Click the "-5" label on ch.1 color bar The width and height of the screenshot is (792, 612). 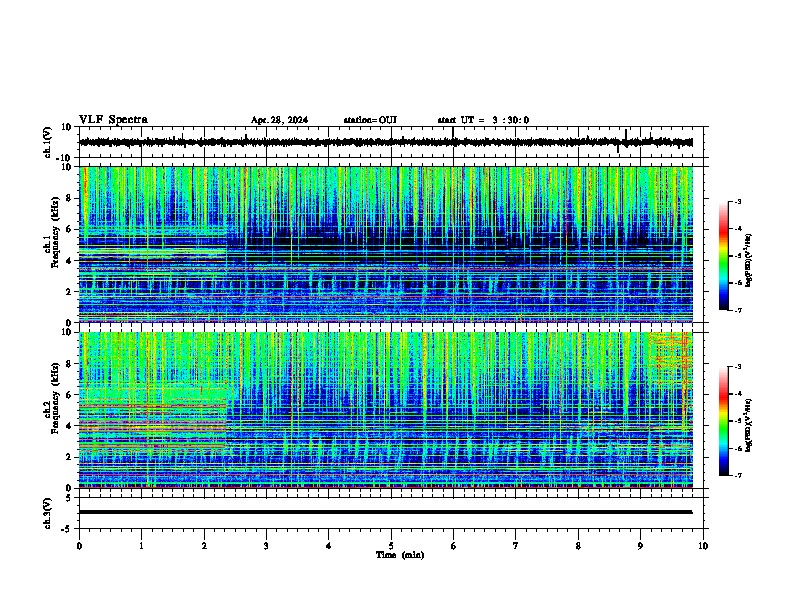[738, 256]
